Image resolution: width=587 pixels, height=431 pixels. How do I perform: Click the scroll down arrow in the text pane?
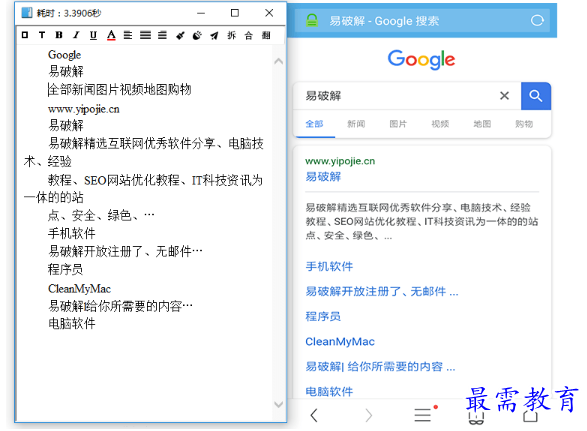point(279,404)
